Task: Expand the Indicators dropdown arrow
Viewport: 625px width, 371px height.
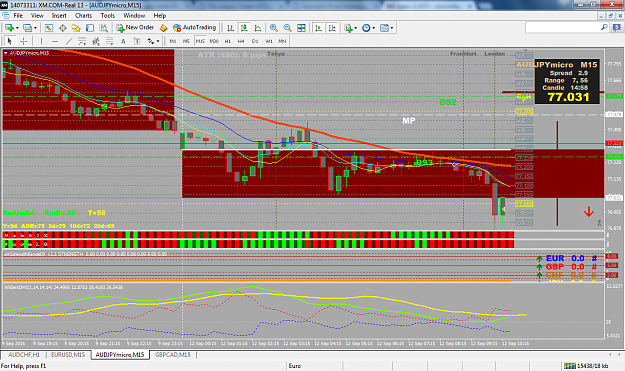Action: point(356,28)
